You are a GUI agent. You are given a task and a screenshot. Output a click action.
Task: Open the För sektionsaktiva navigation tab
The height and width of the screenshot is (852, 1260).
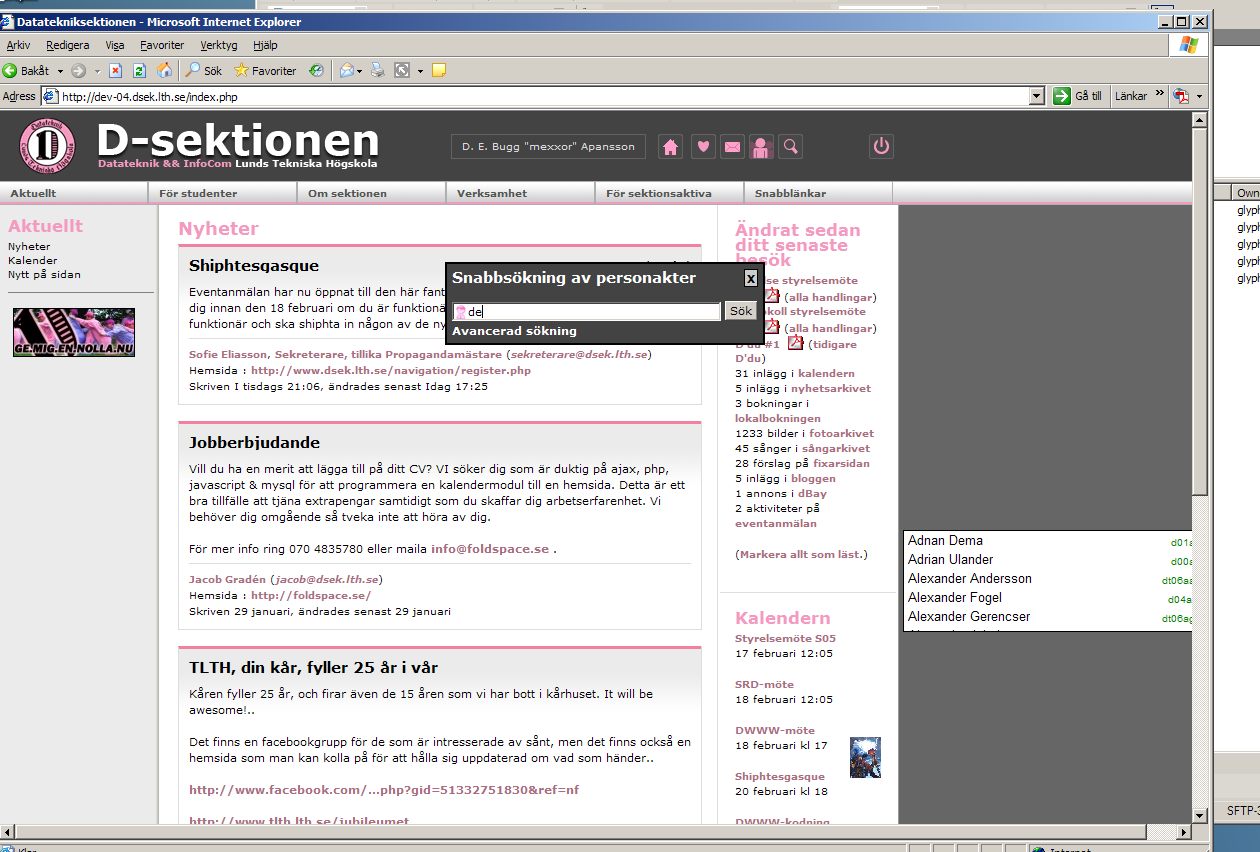pyautogui.click(x=670, y=193)
